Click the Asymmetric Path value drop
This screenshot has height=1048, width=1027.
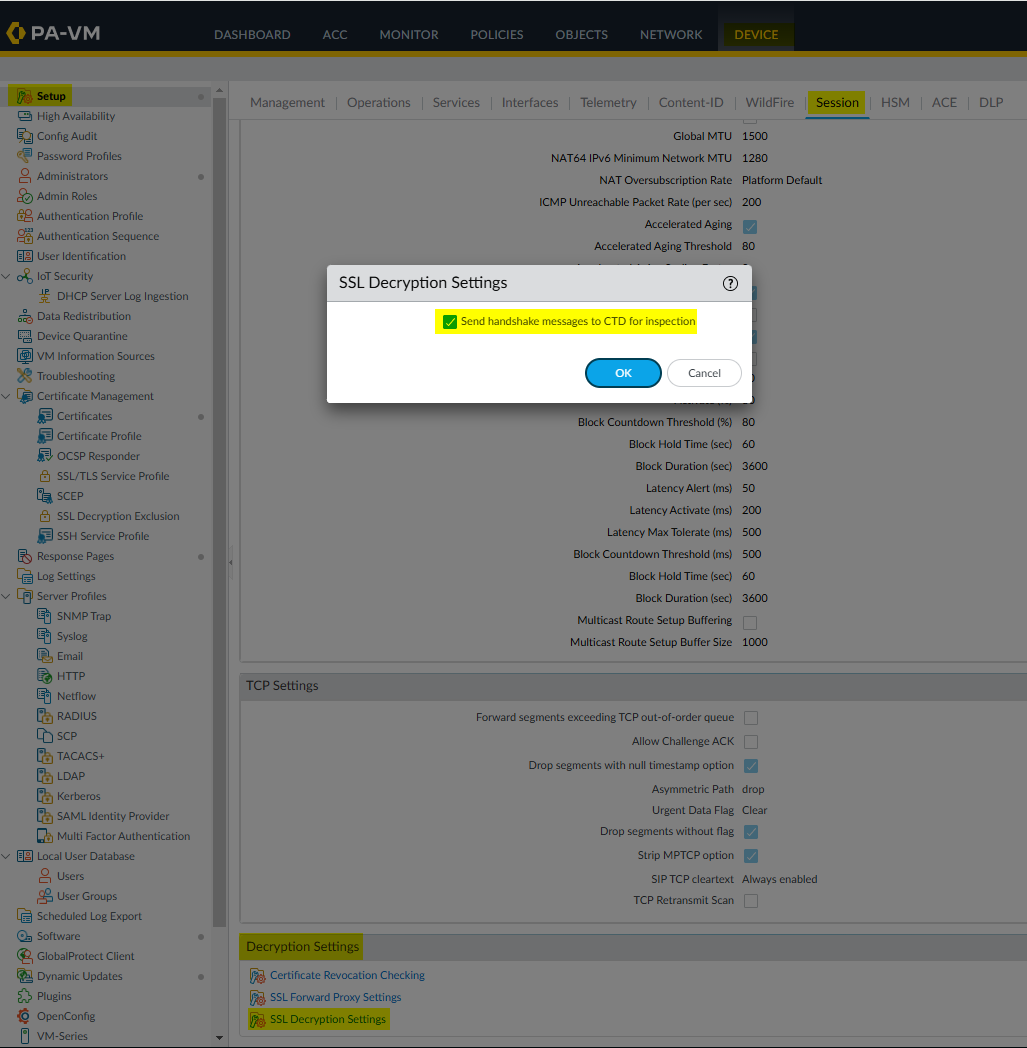tap(753, 790)
